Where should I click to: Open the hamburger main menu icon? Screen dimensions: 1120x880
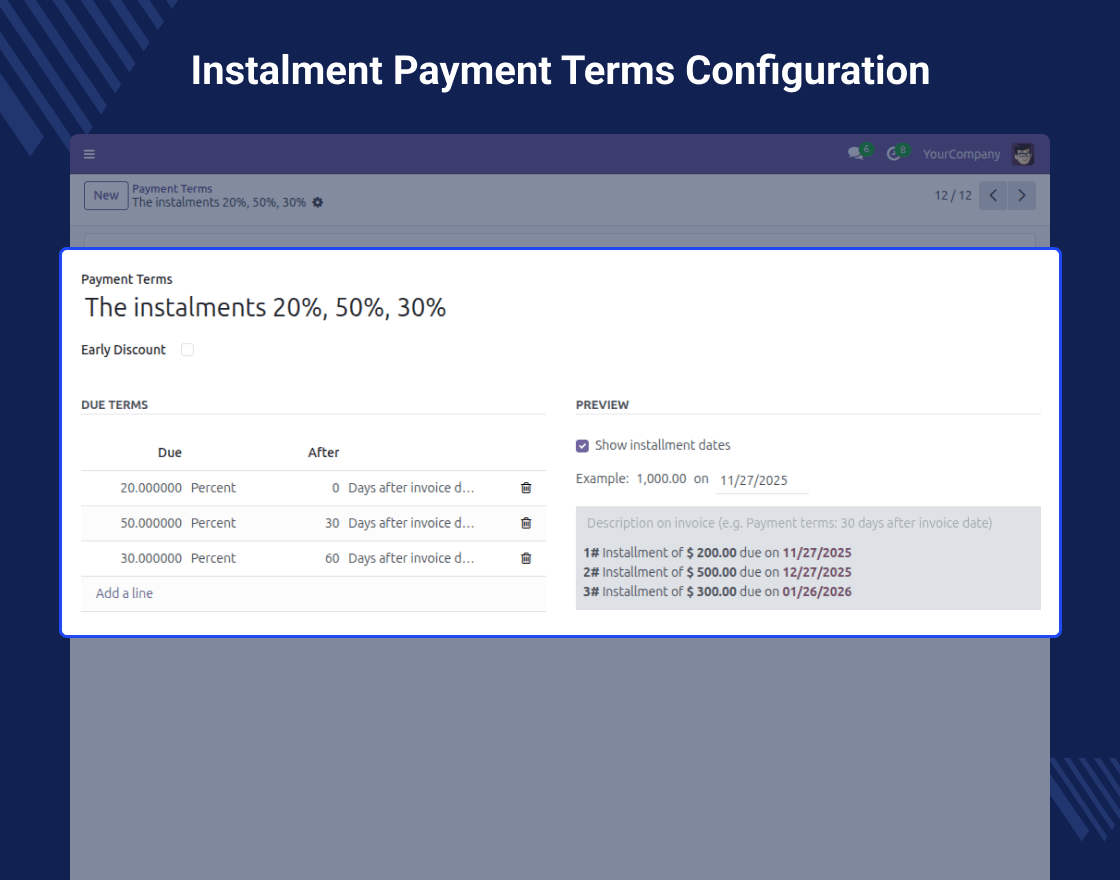[x=89, y=154]
